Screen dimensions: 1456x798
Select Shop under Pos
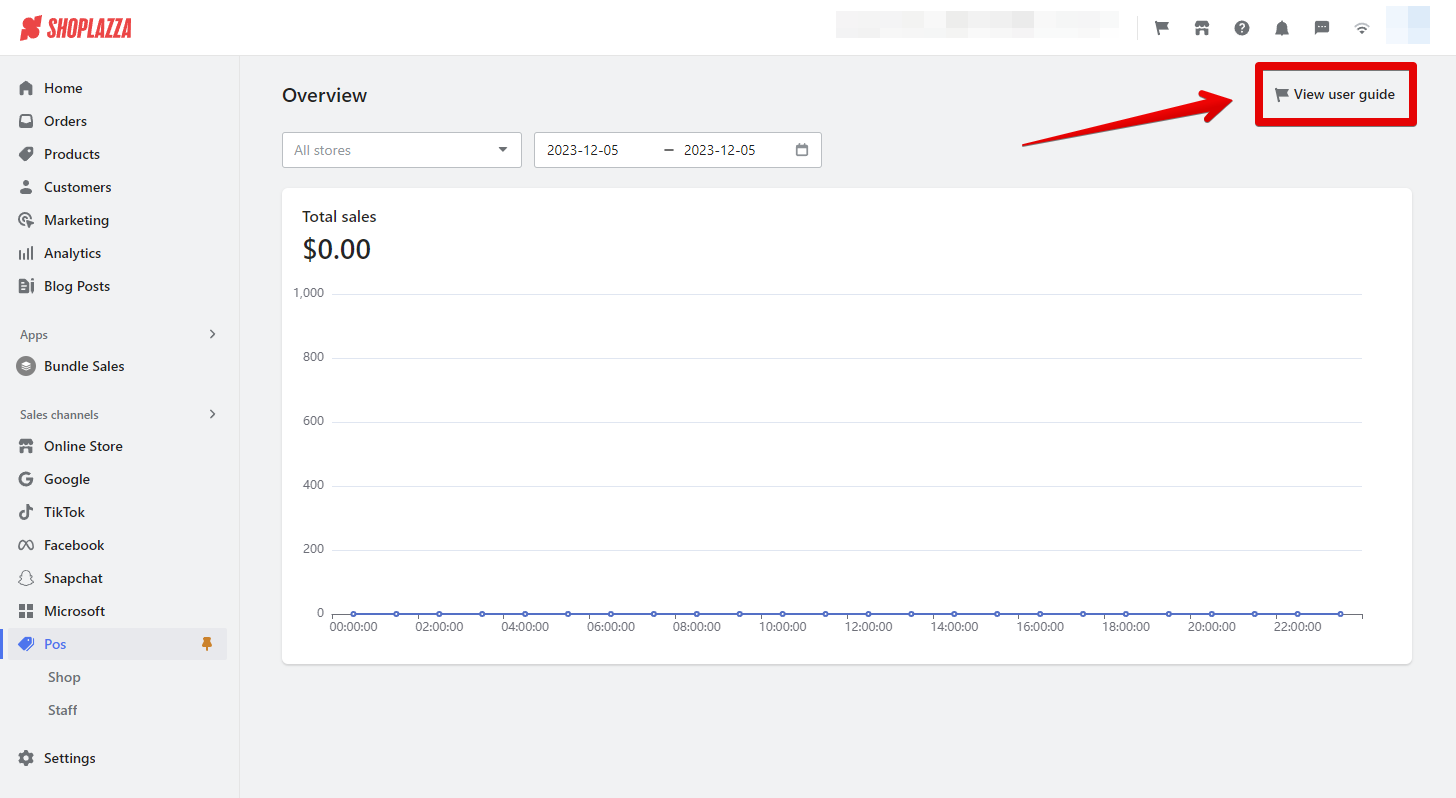pyautogui.click(x=64, y=677)
